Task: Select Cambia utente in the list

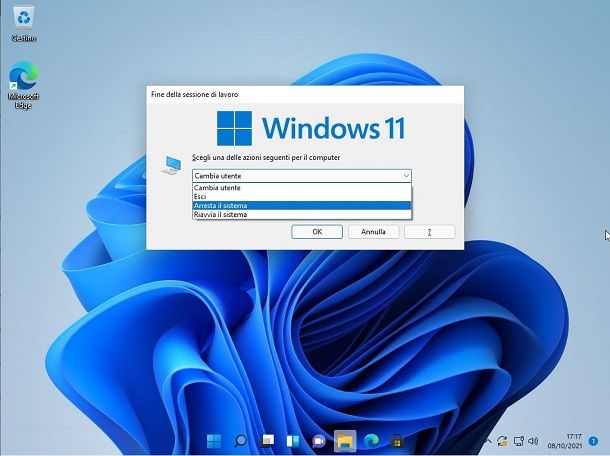Action: tap(302, 188)
